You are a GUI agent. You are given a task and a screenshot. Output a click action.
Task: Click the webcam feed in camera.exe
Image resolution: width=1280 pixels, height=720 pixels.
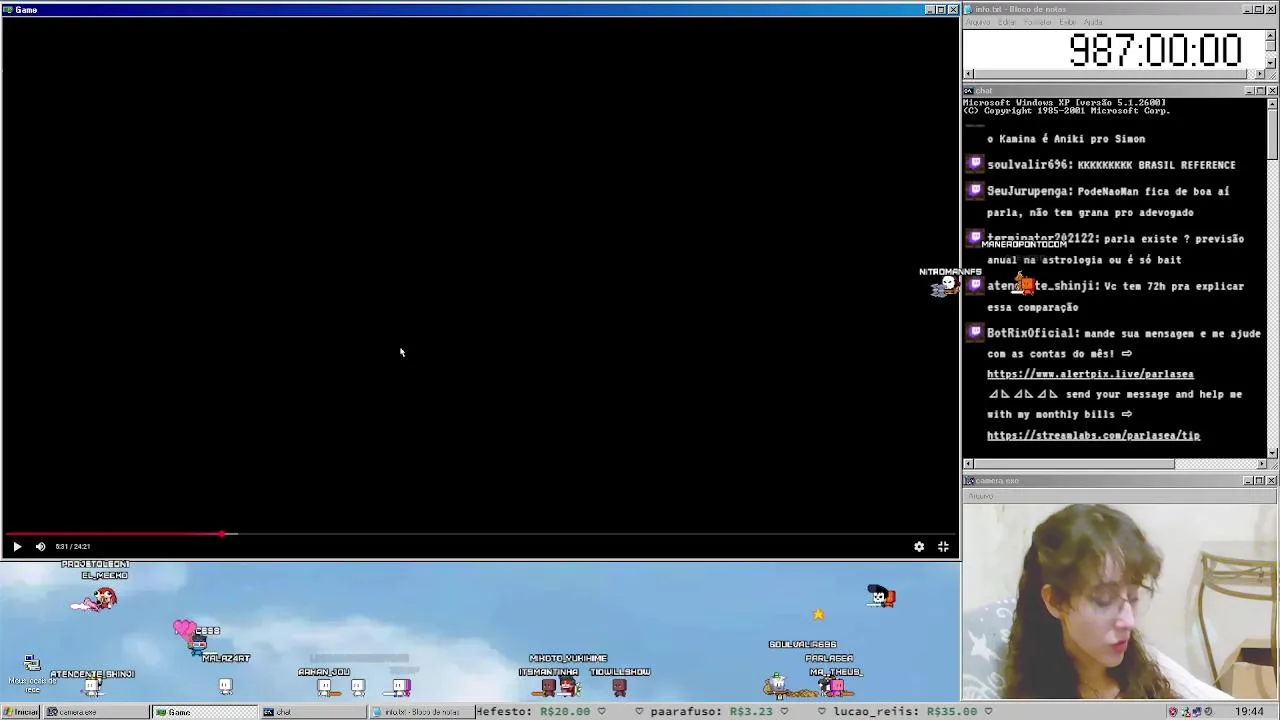(1120, 602)
